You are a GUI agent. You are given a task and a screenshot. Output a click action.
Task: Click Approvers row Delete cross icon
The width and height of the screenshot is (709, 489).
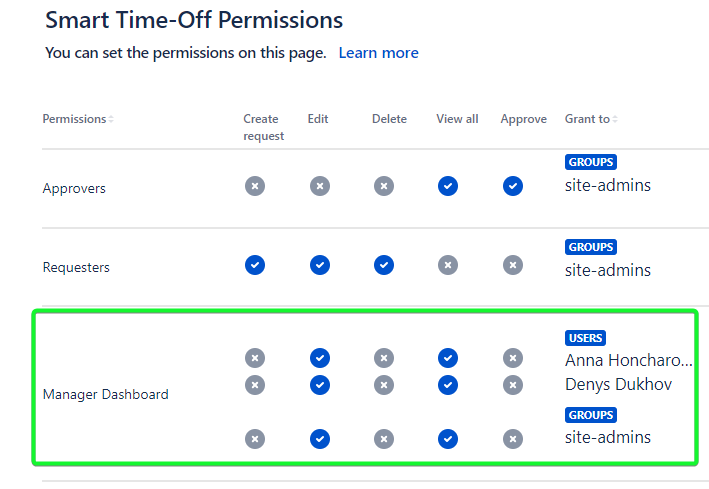(x=384, y=186)
